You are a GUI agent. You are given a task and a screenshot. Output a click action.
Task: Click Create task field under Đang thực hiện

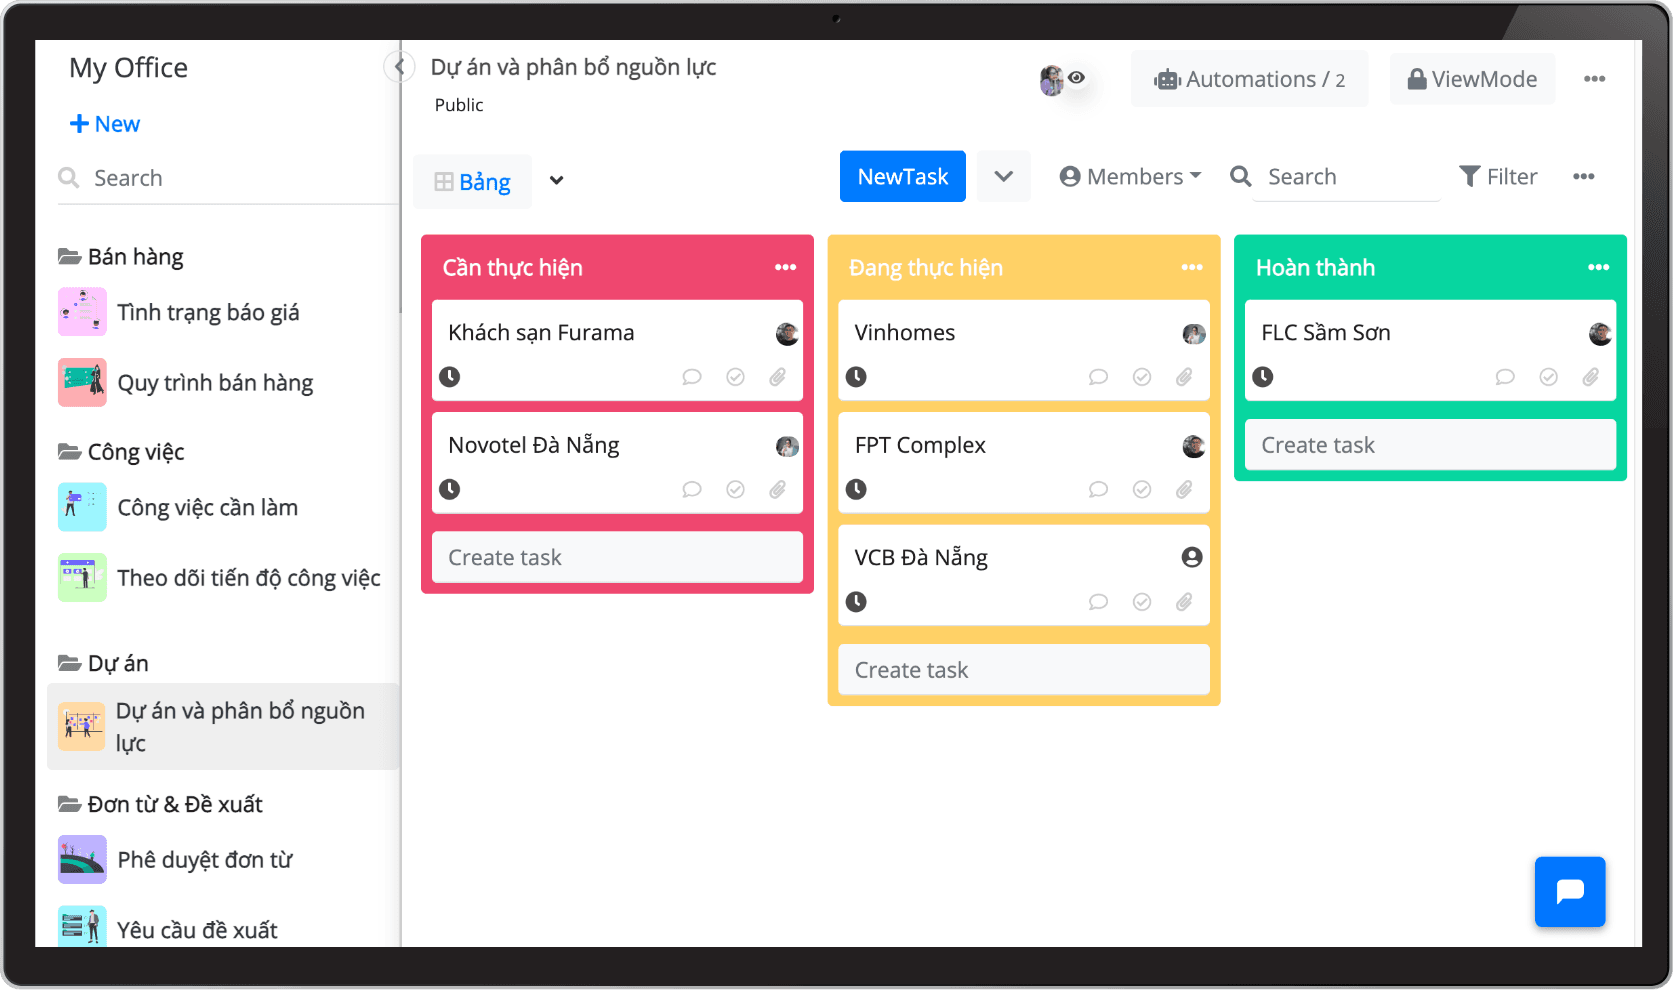click(x=1023, y=670)
